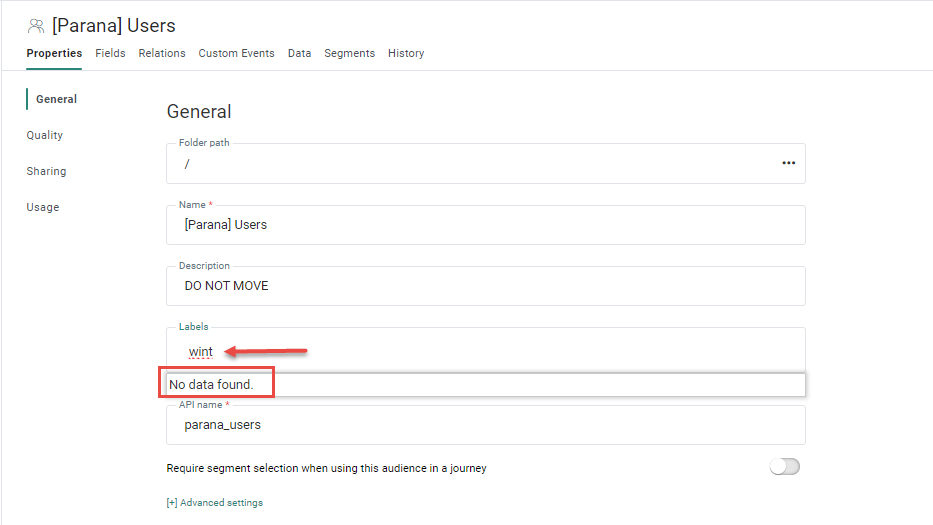Viewport: 933px width, 525px height.
Task: Toggle require segment selection switch
Action: (x=784, y=467)
